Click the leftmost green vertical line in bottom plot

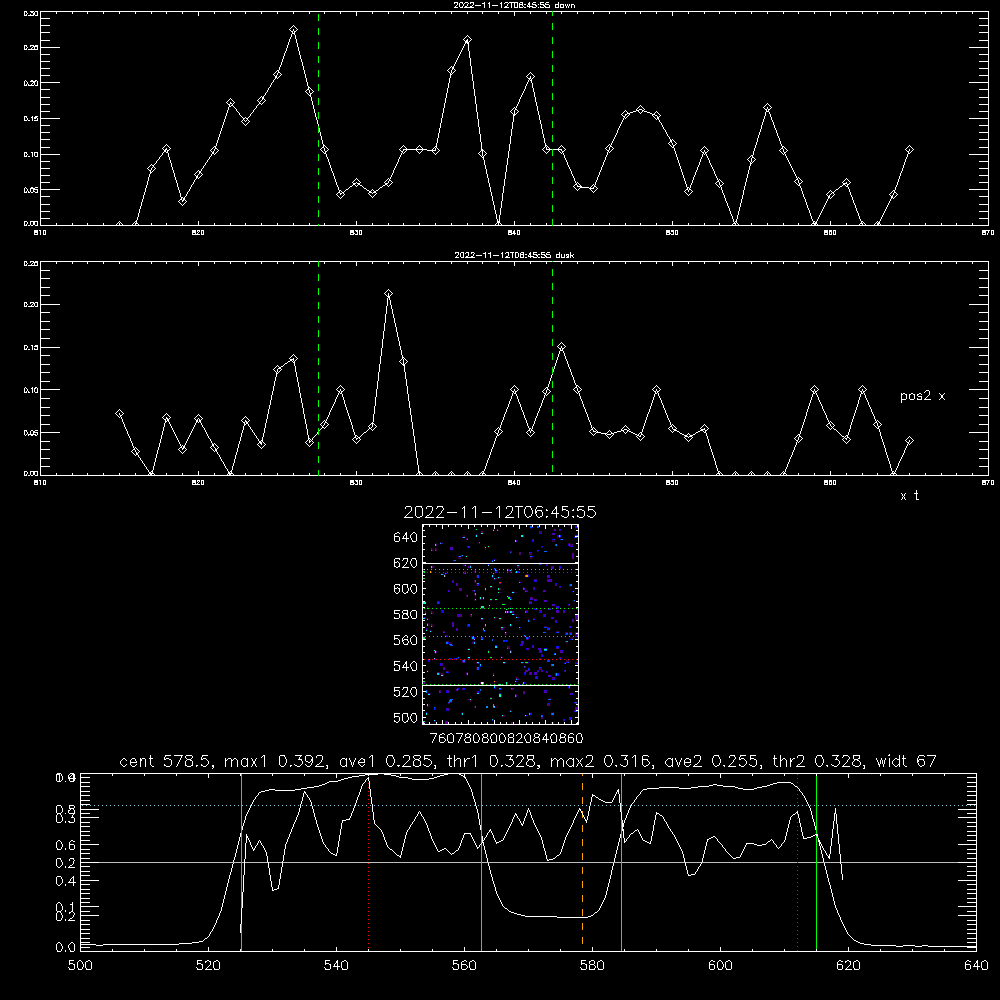pyautogui.click(x=241, y=861)
